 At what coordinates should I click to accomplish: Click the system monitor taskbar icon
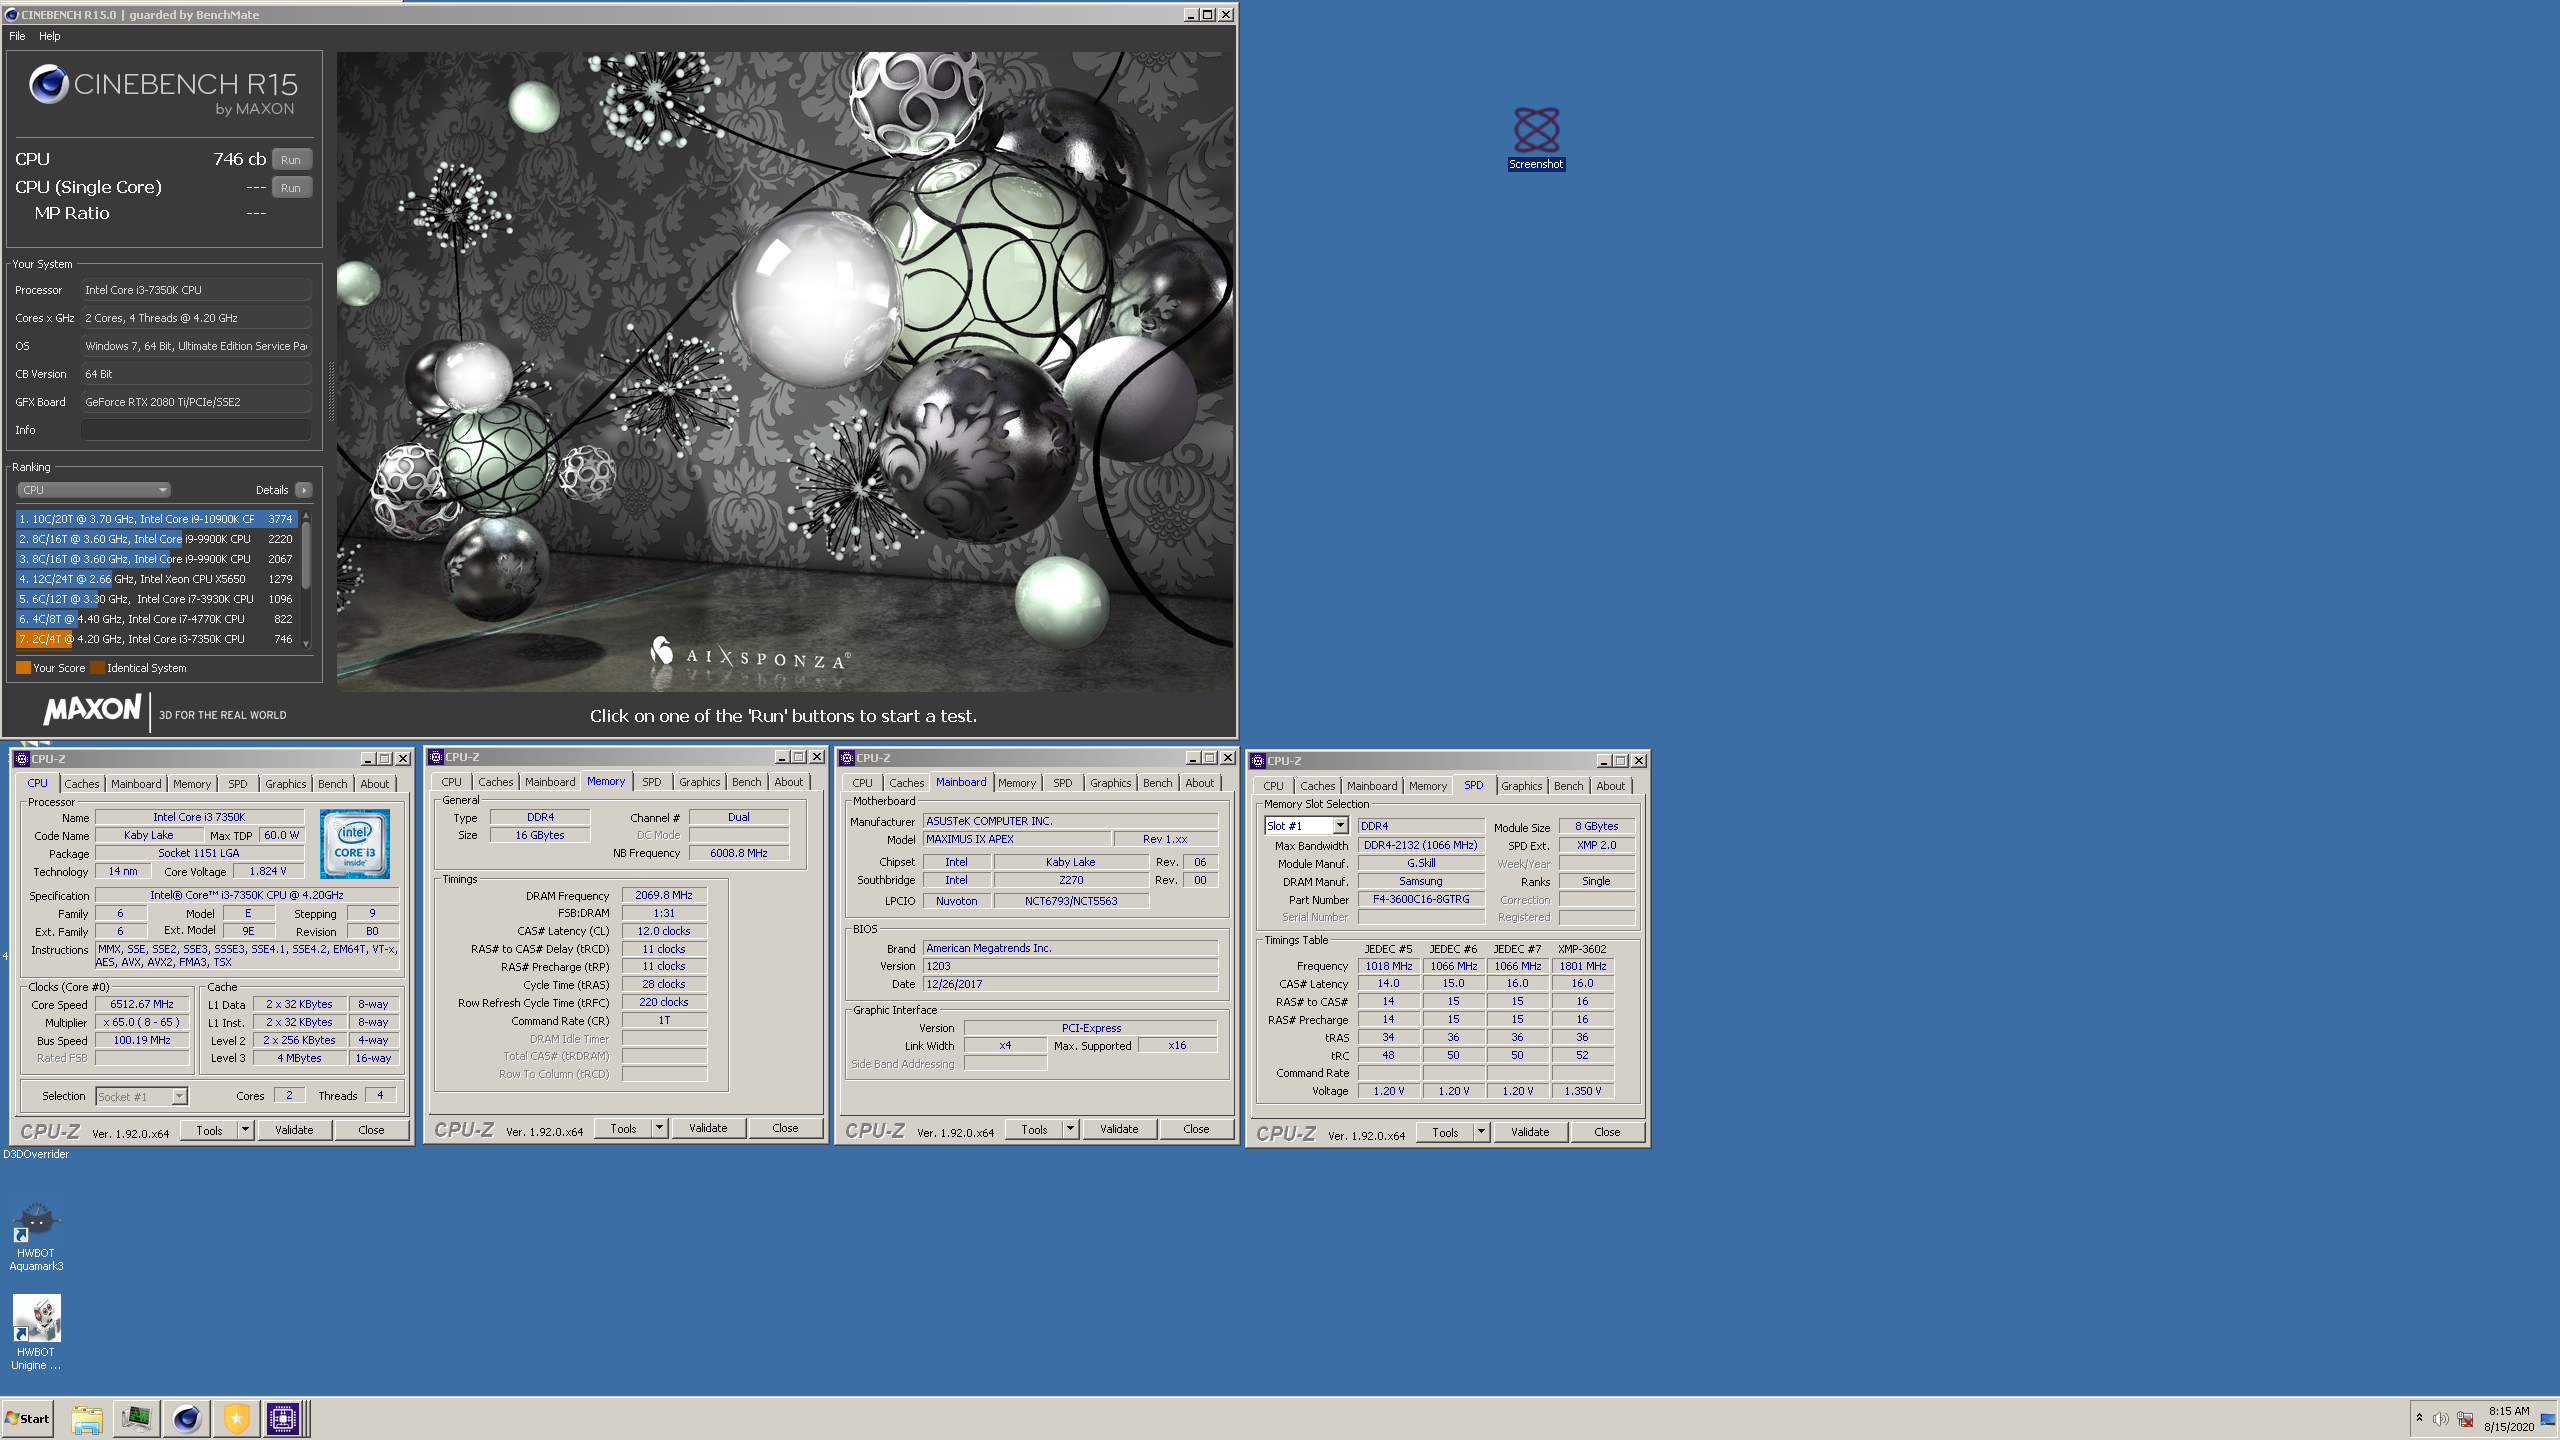136,1419
